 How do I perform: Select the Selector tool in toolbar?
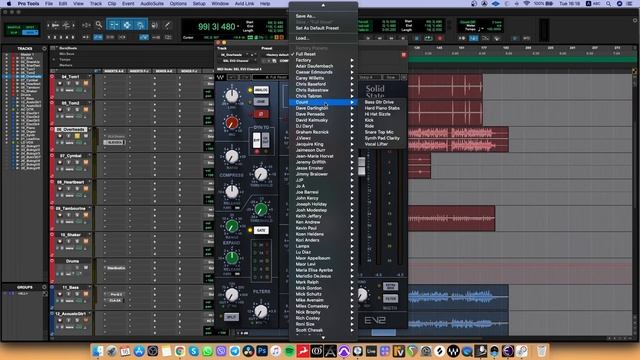tap(127, 25)
